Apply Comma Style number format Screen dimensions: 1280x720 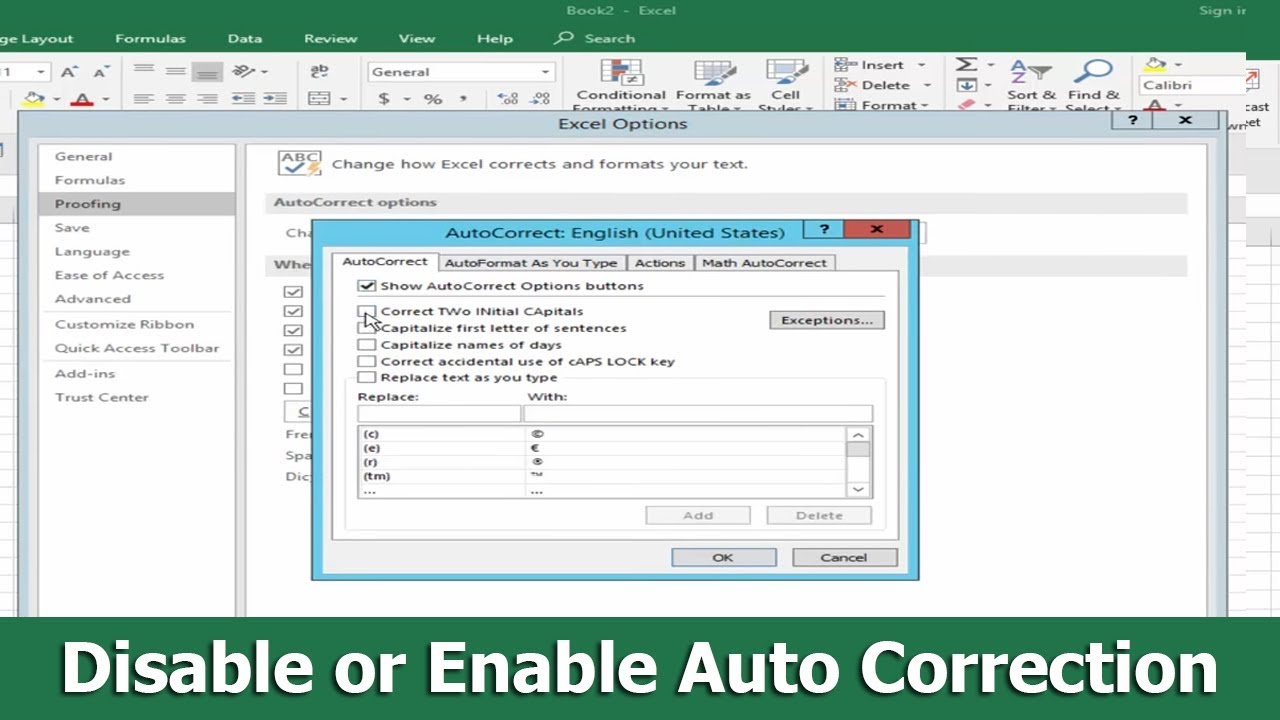(x=463, y=99)
